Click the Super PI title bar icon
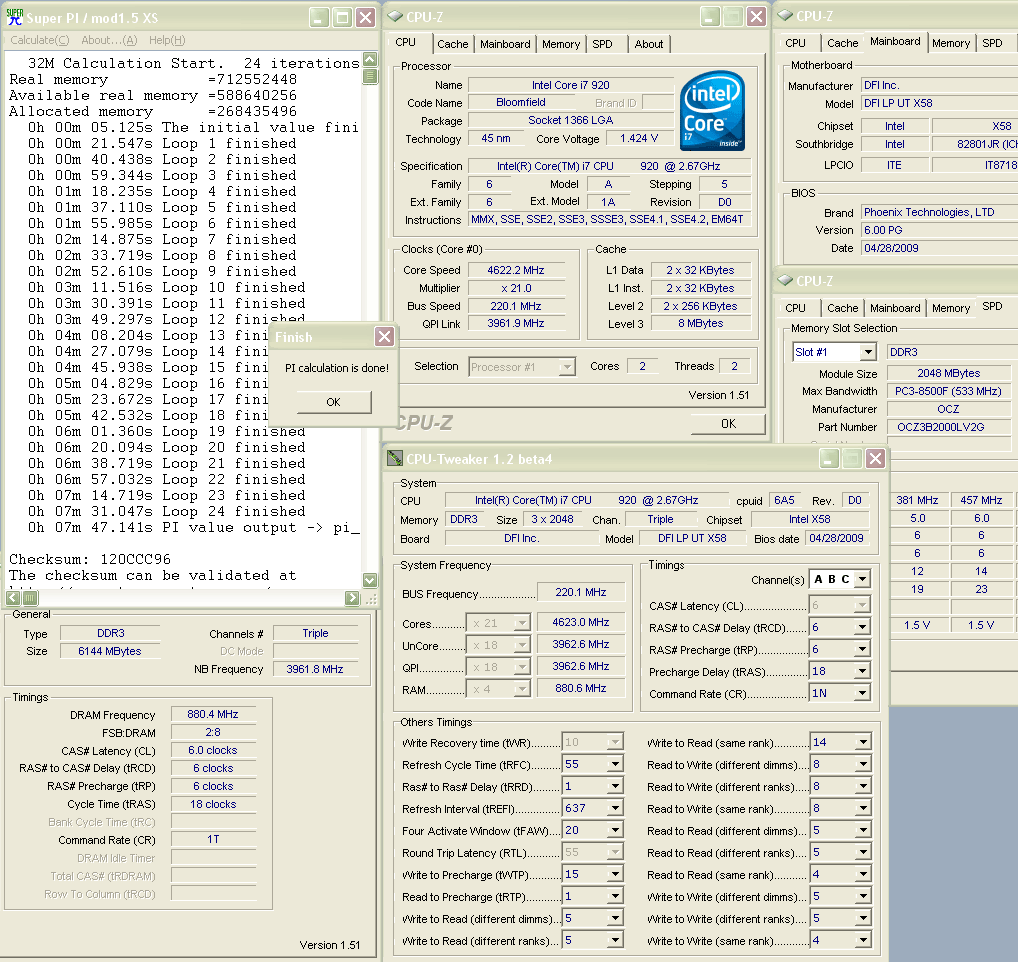Viewport: 1018px width, 962px height. point(14,18)
